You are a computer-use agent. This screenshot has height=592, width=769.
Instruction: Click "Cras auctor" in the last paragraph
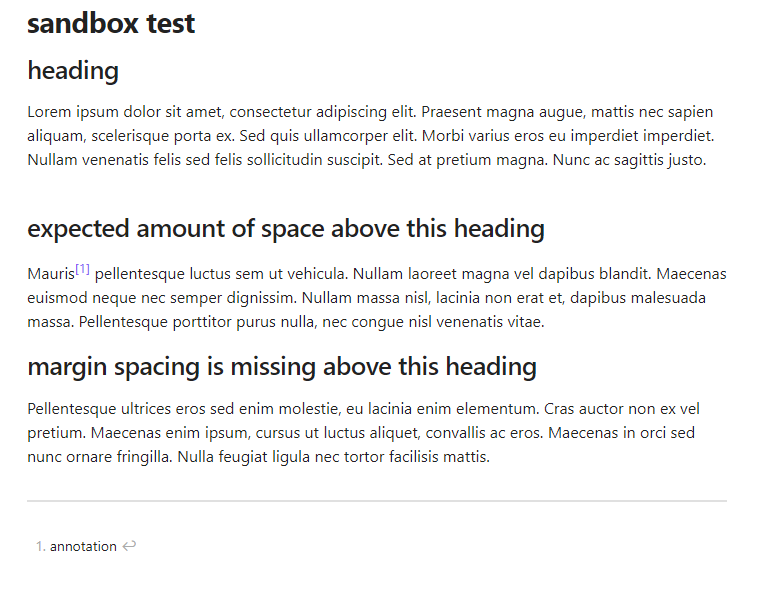tap(584, 409)
